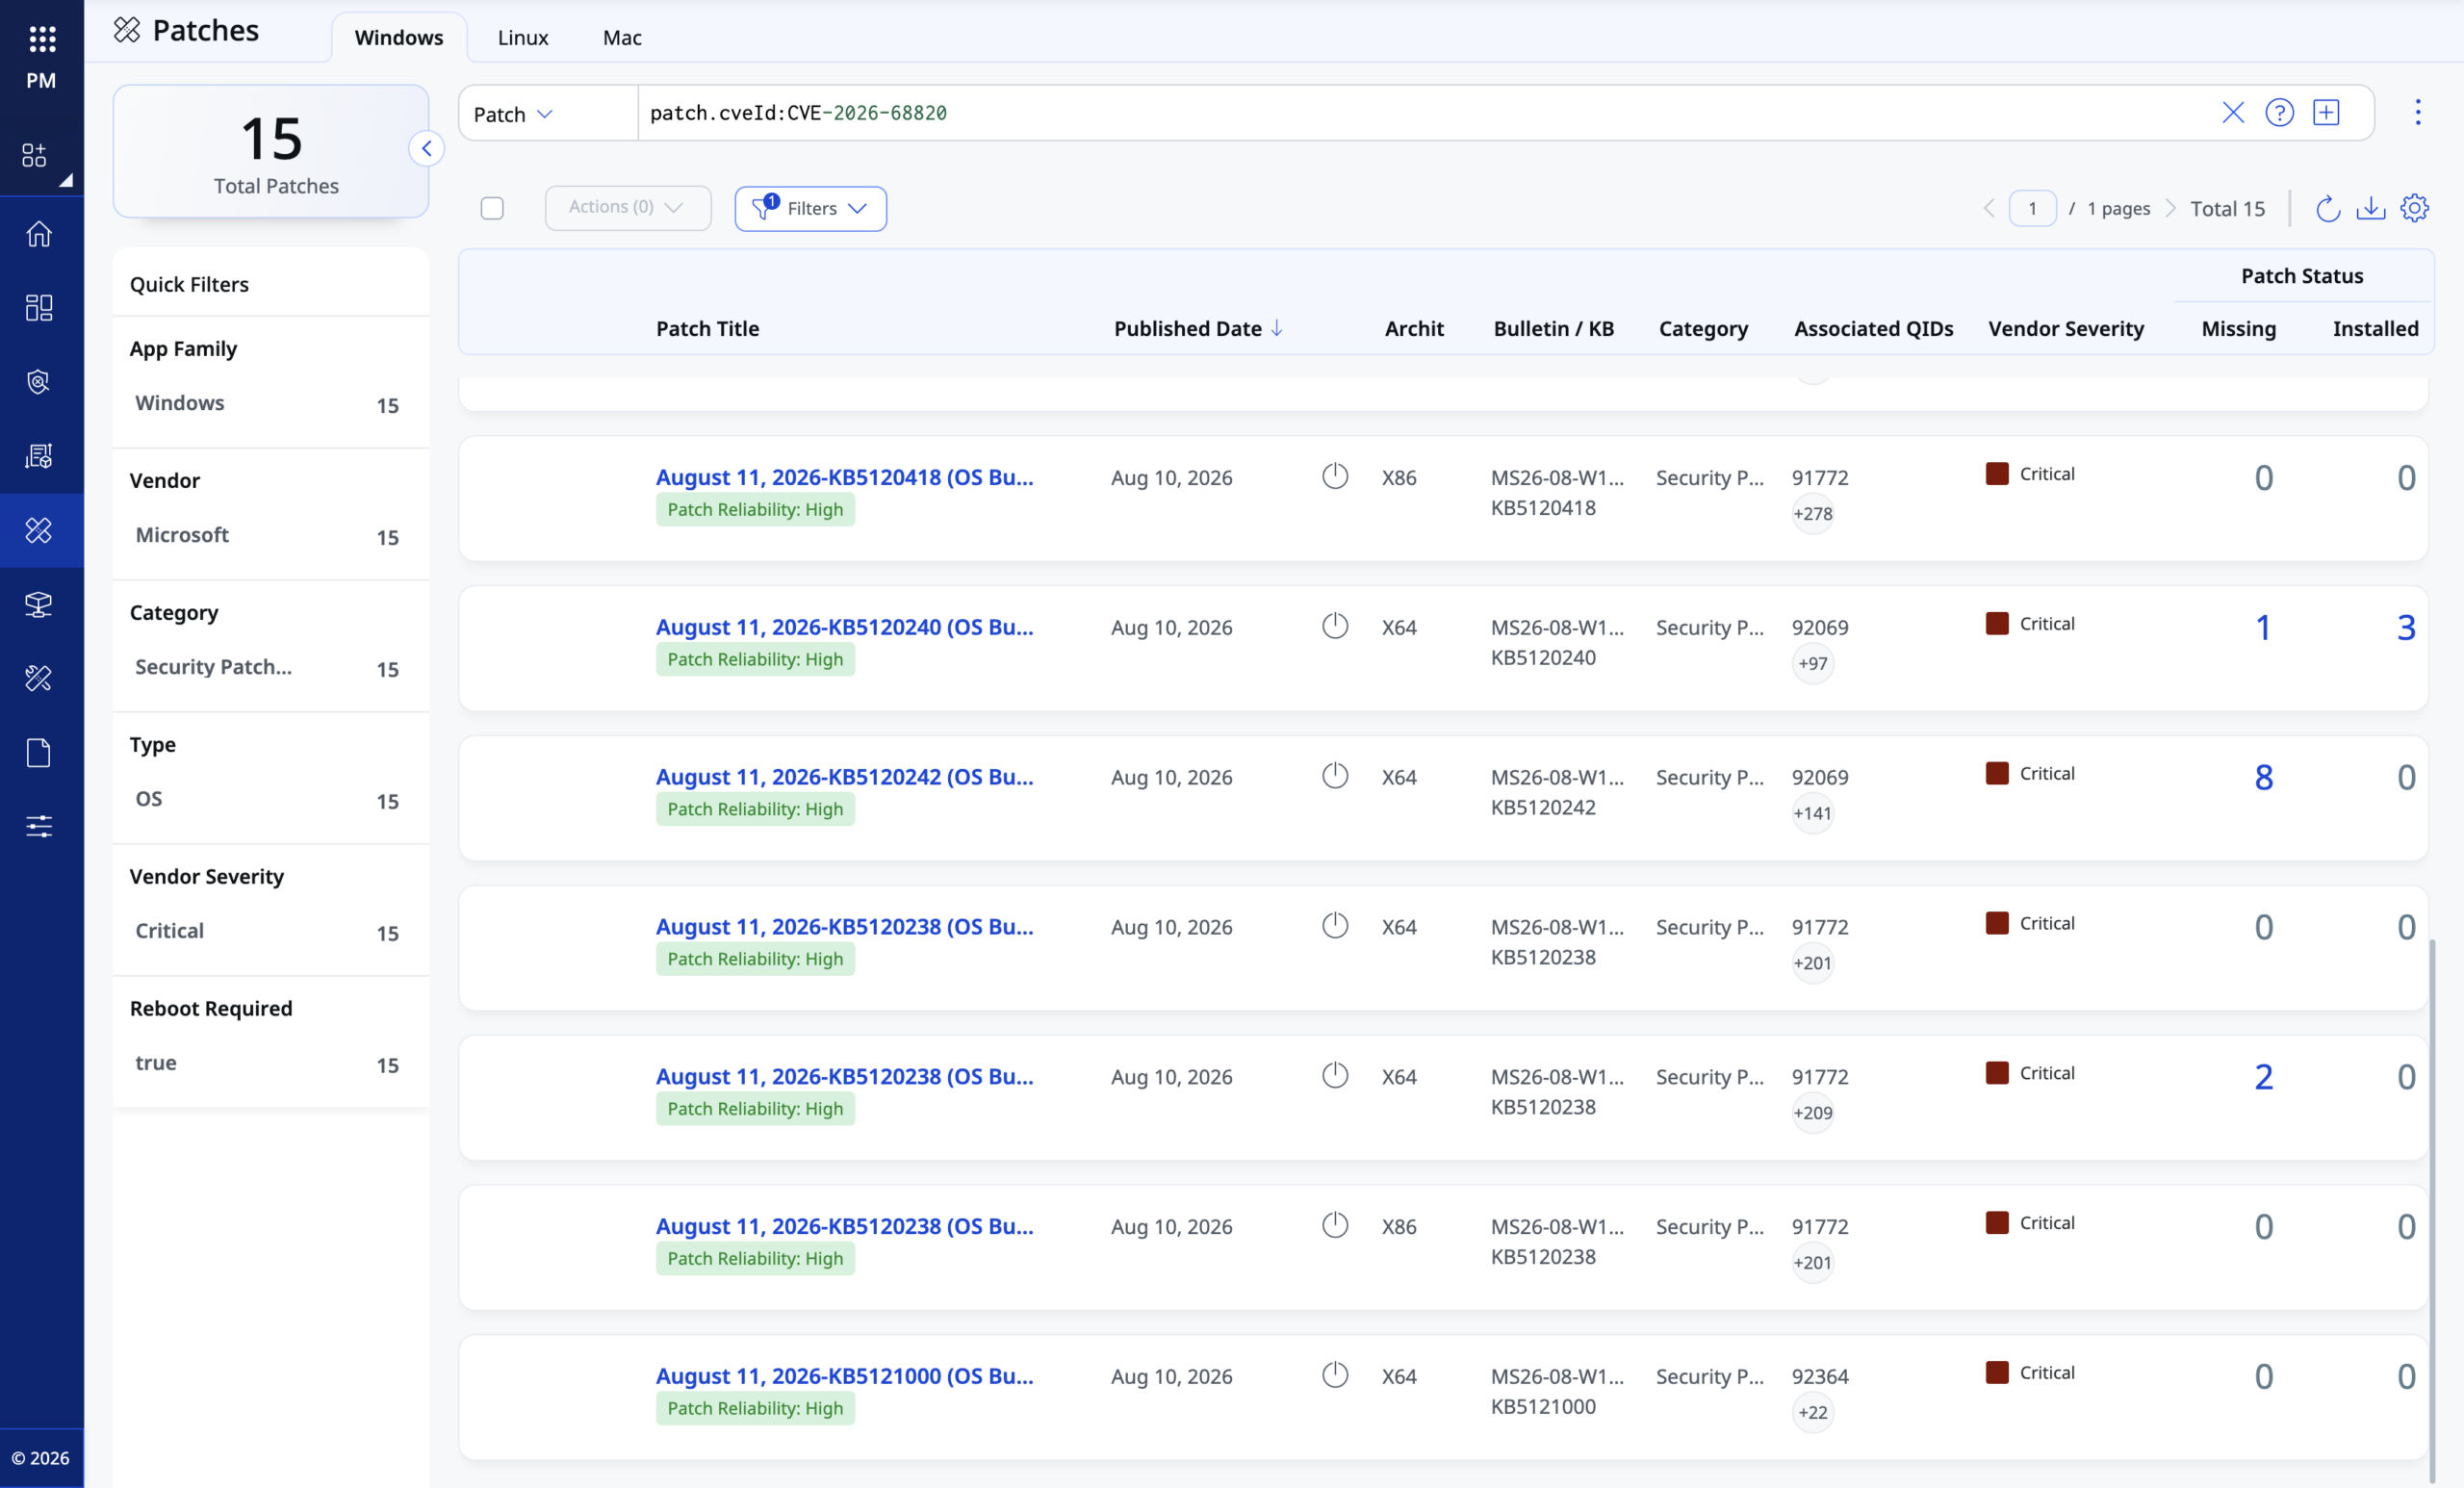Open the Dashboard sidebar icon
Image resolution: width=2464 pixels, height=1488 pixels.
(39, 308)
